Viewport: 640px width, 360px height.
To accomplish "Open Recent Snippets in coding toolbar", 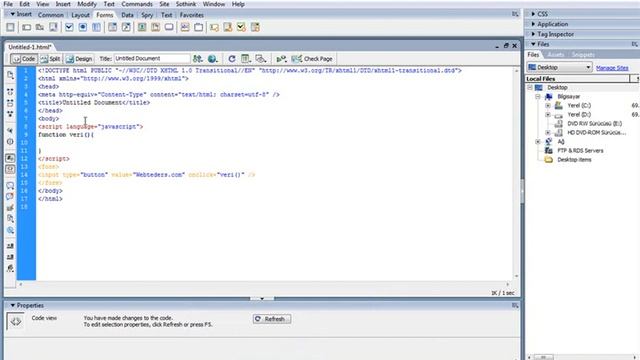I will (10, 219).
